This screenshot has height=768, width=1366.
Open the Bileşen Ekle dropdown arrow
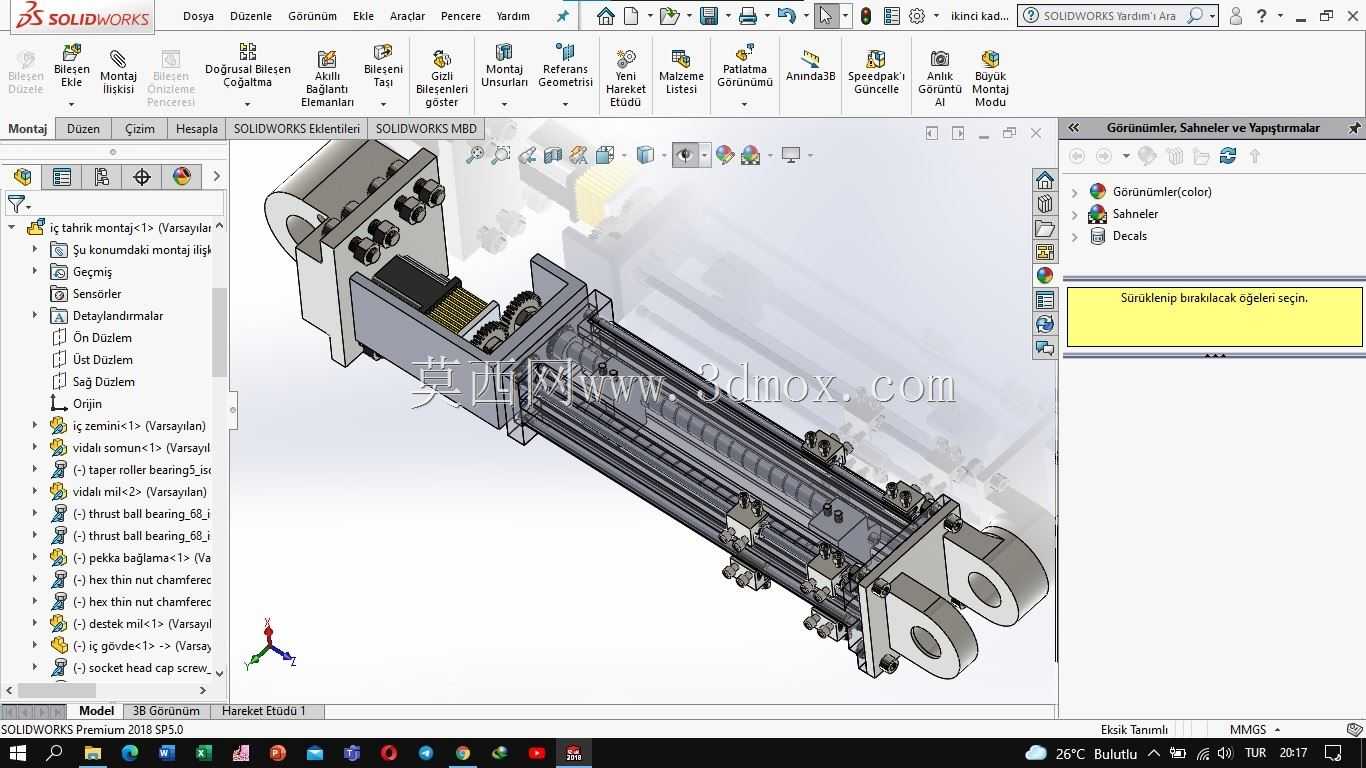(71, 103)
